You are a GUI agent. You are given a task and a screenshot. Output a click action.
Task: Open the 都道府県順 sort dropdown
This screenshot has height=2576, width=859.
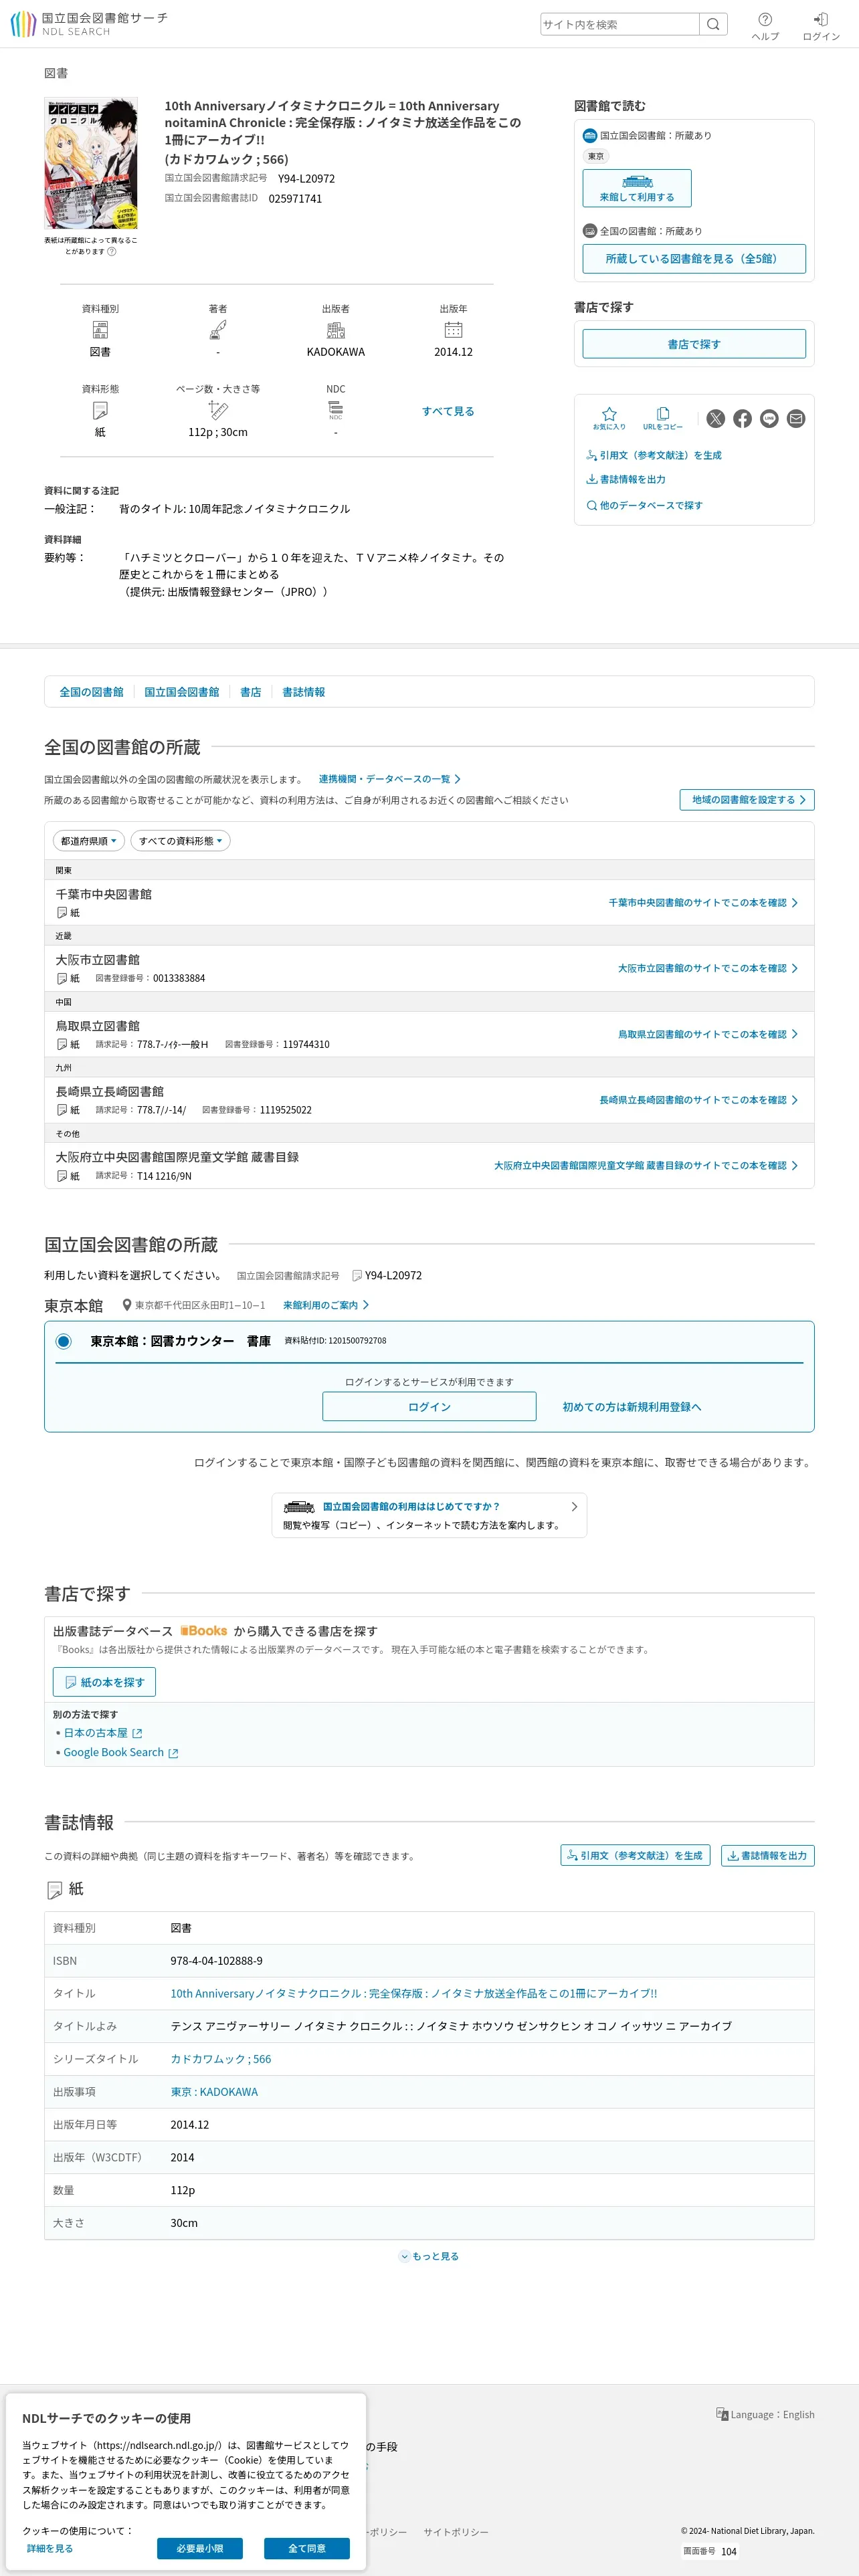88,841
